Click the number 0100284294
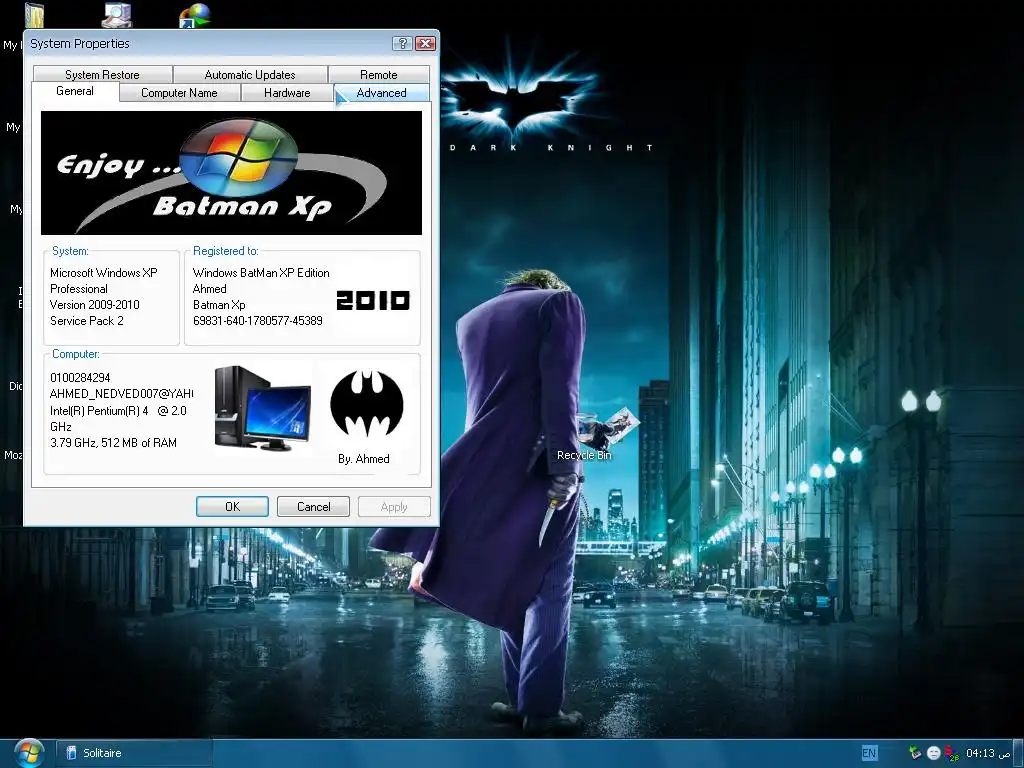This screenshot has height=768, width=1024. 80,378
